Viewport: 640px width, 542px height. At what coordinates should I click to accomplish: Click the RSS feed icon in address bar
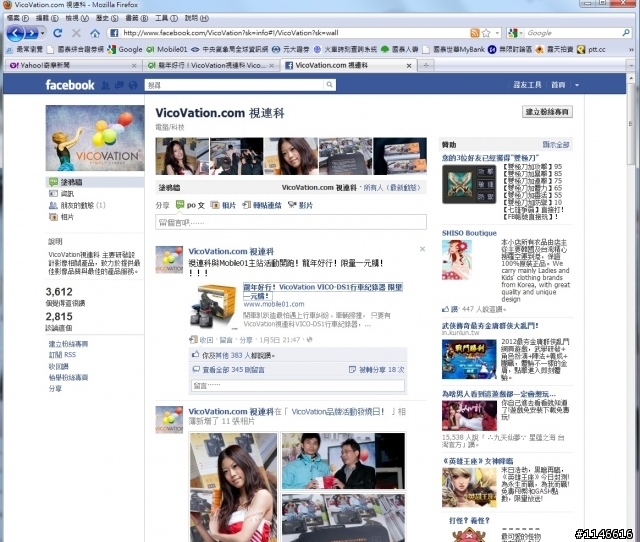(475, 33)
